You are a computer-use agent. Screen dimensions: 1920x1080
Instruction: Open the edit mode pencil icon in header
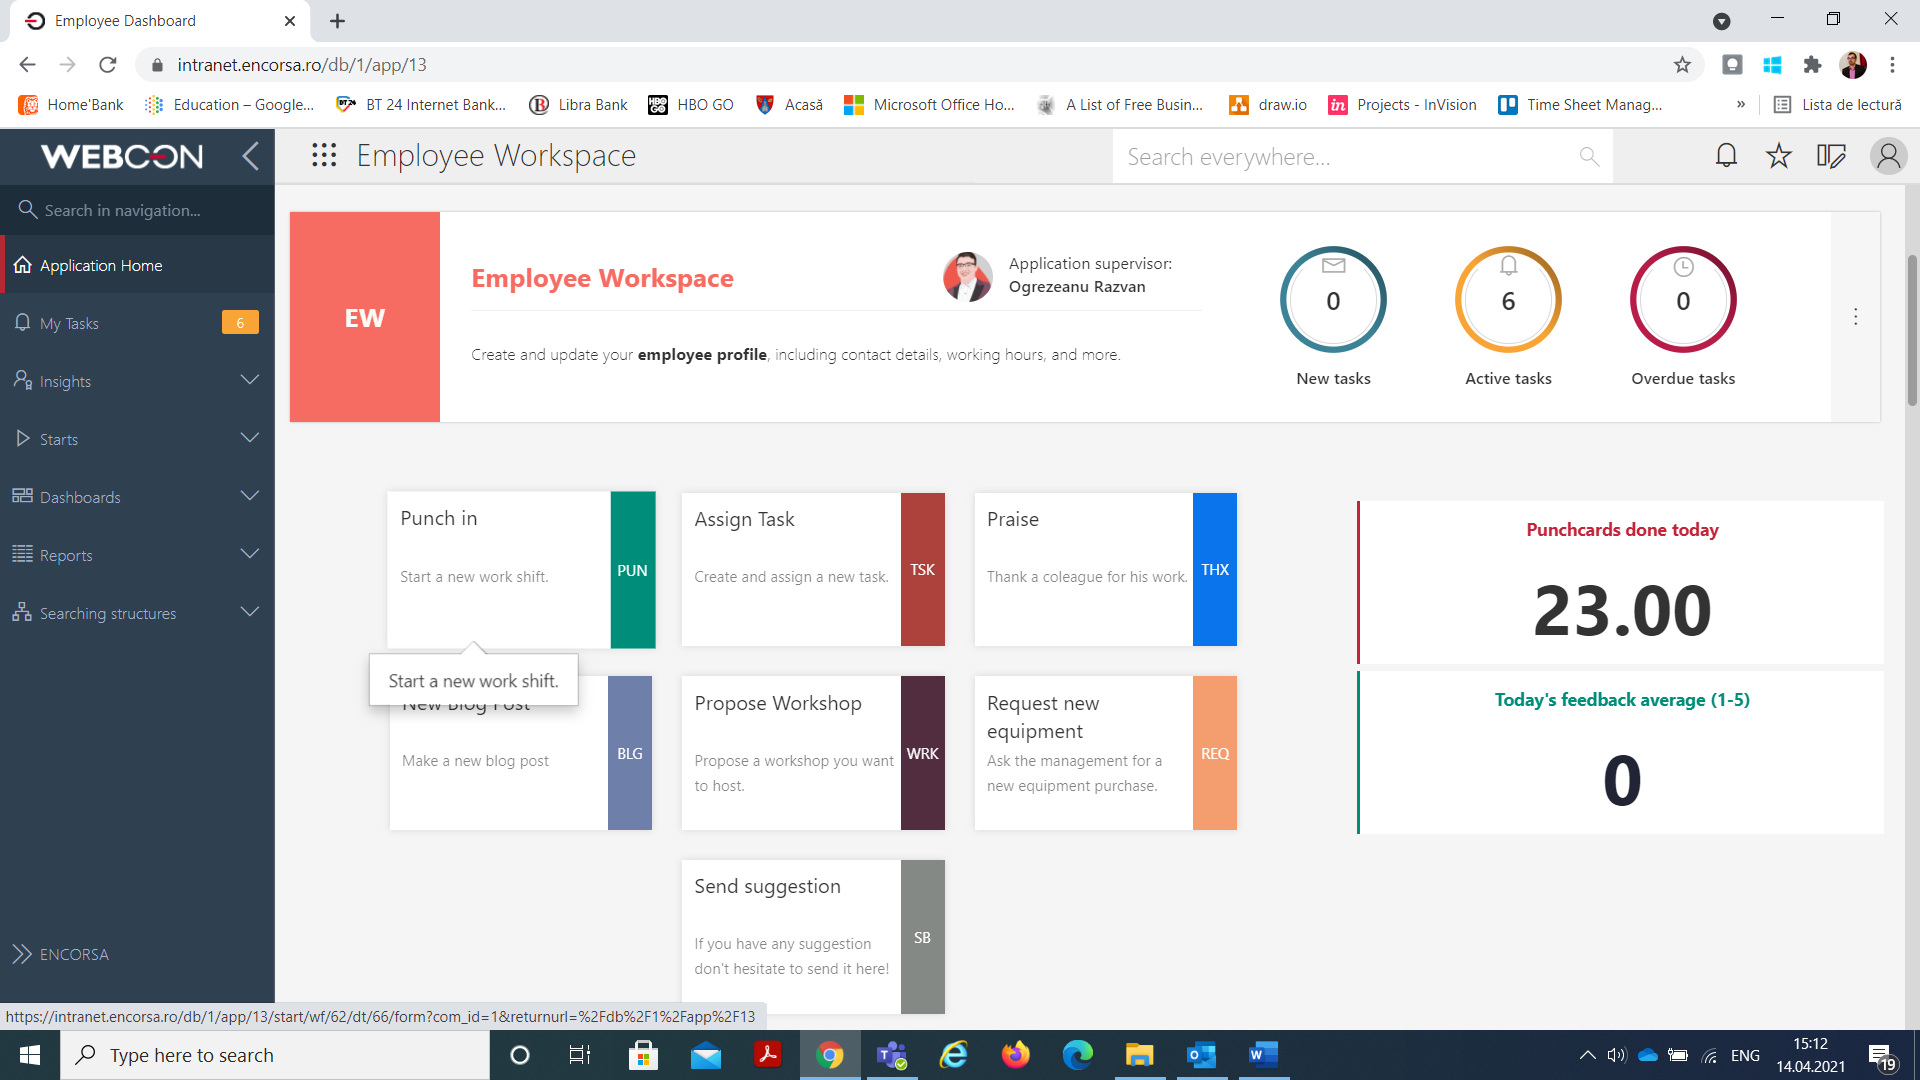coord(1831,156)
